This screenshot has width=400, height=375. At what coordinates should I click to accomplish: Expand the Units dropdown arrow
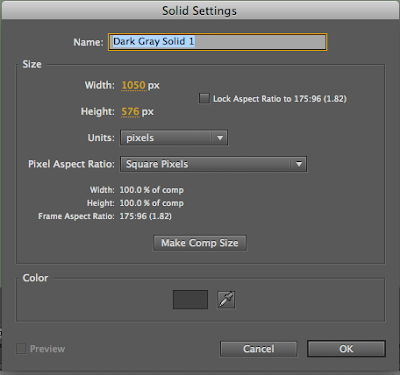[220, 138]
